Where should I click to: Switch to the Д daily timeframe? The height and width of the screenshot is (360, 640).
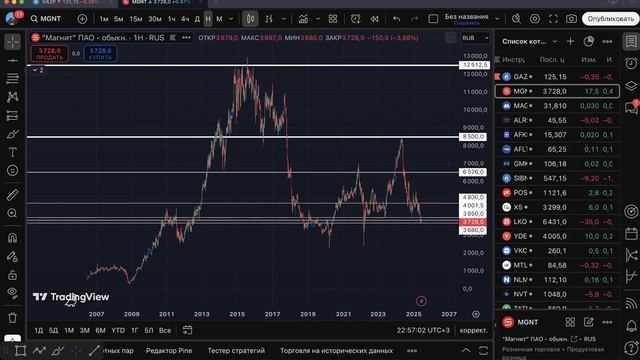point(197,19)
